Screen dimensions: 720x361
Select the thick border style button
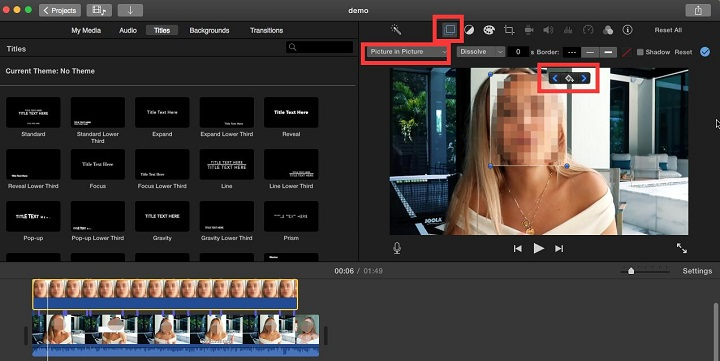coord(608,52)
